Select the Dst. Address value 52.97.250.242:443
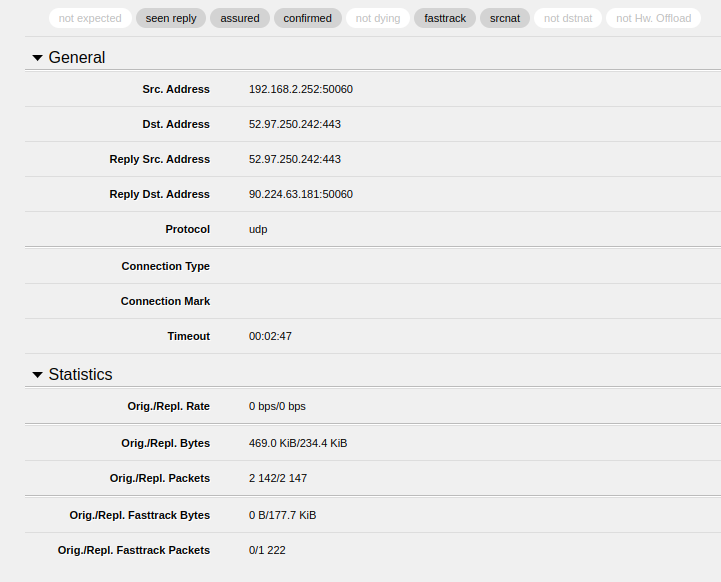Screen dimensions: 721x582 tap(295, 124)
